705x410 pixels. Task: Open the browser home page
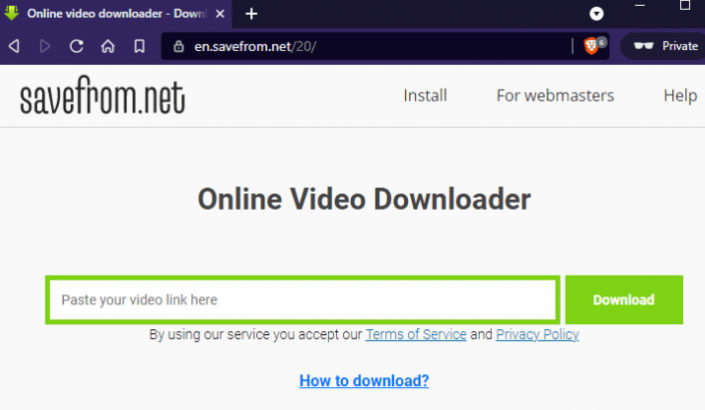[108, 46]
